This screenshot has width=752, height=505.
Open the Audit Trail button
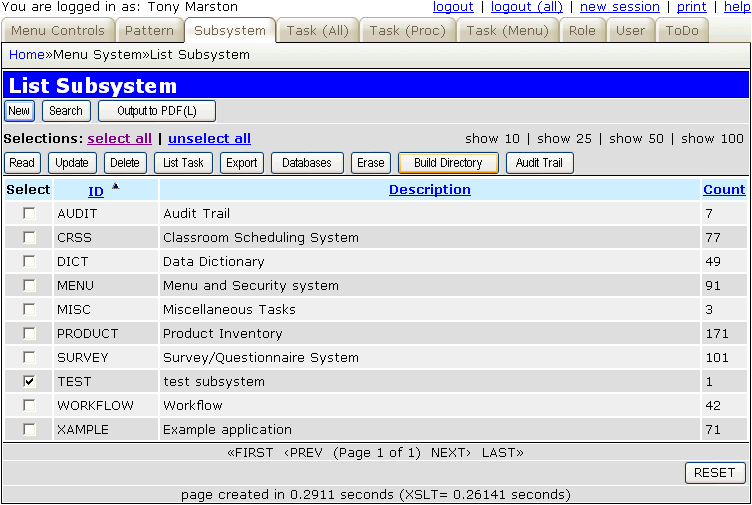pyautogui.click(x=539, y=163)
